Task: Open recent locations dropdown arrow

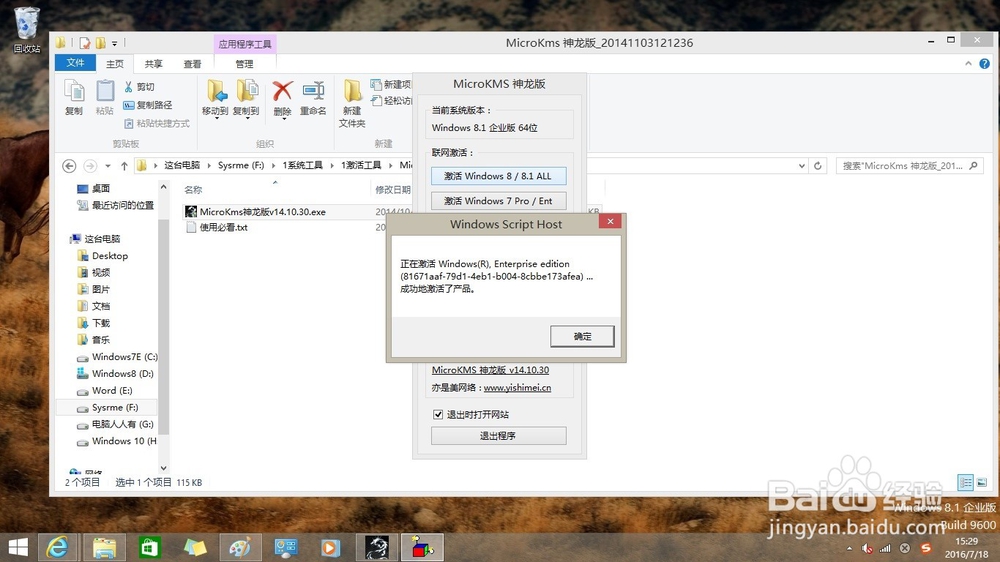Action: (x=108, y=166)
